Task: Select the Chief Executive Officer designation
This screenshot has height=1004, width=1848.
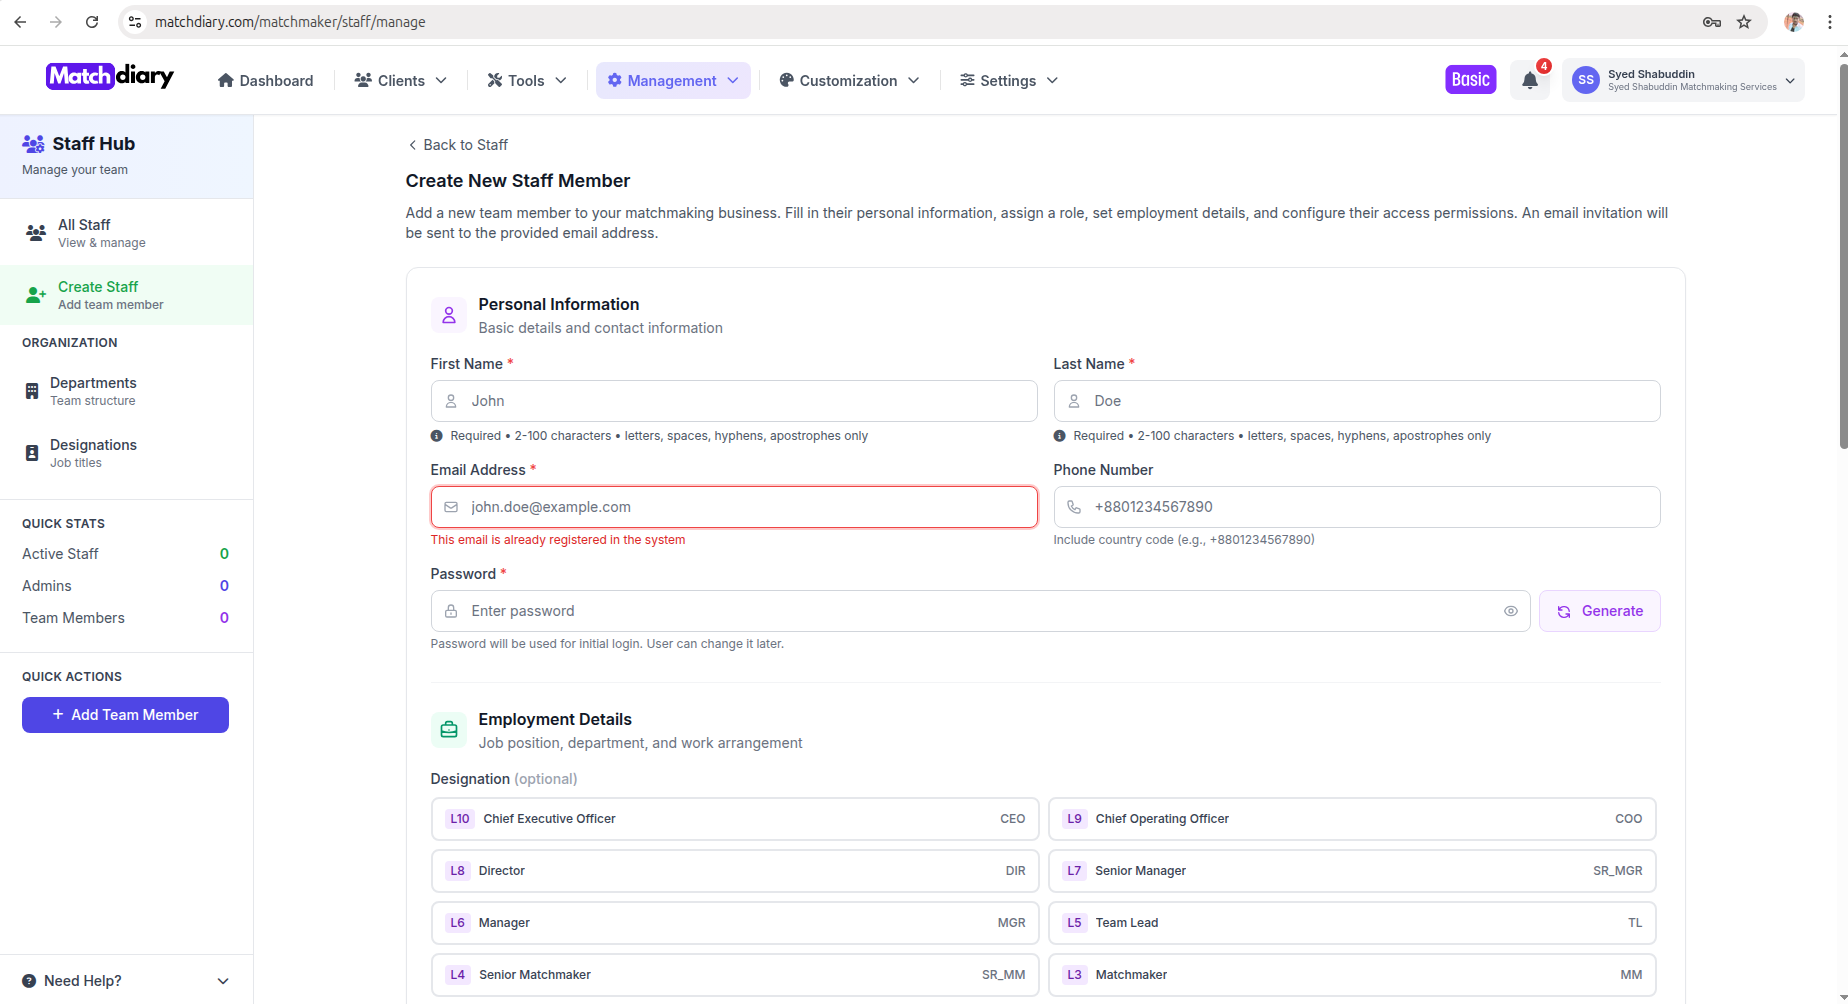Action: pos(735,819)
